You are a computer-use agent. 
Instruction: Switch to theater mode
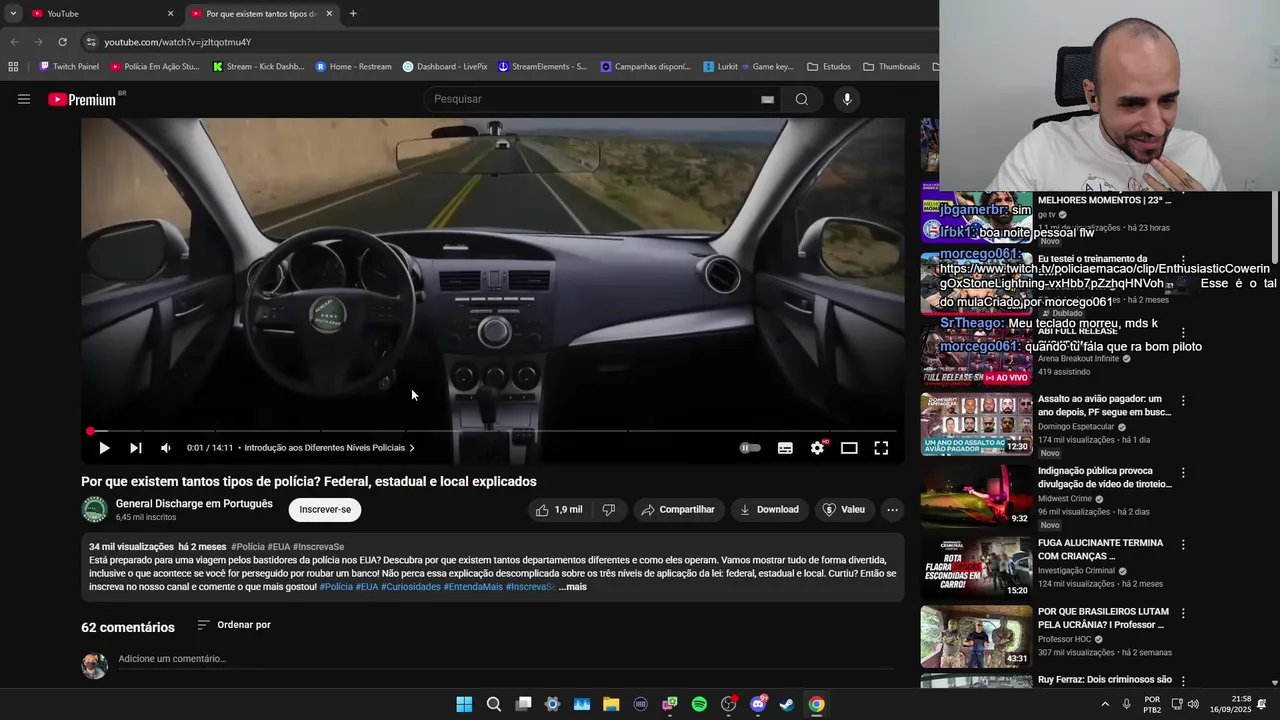[849, 448]
